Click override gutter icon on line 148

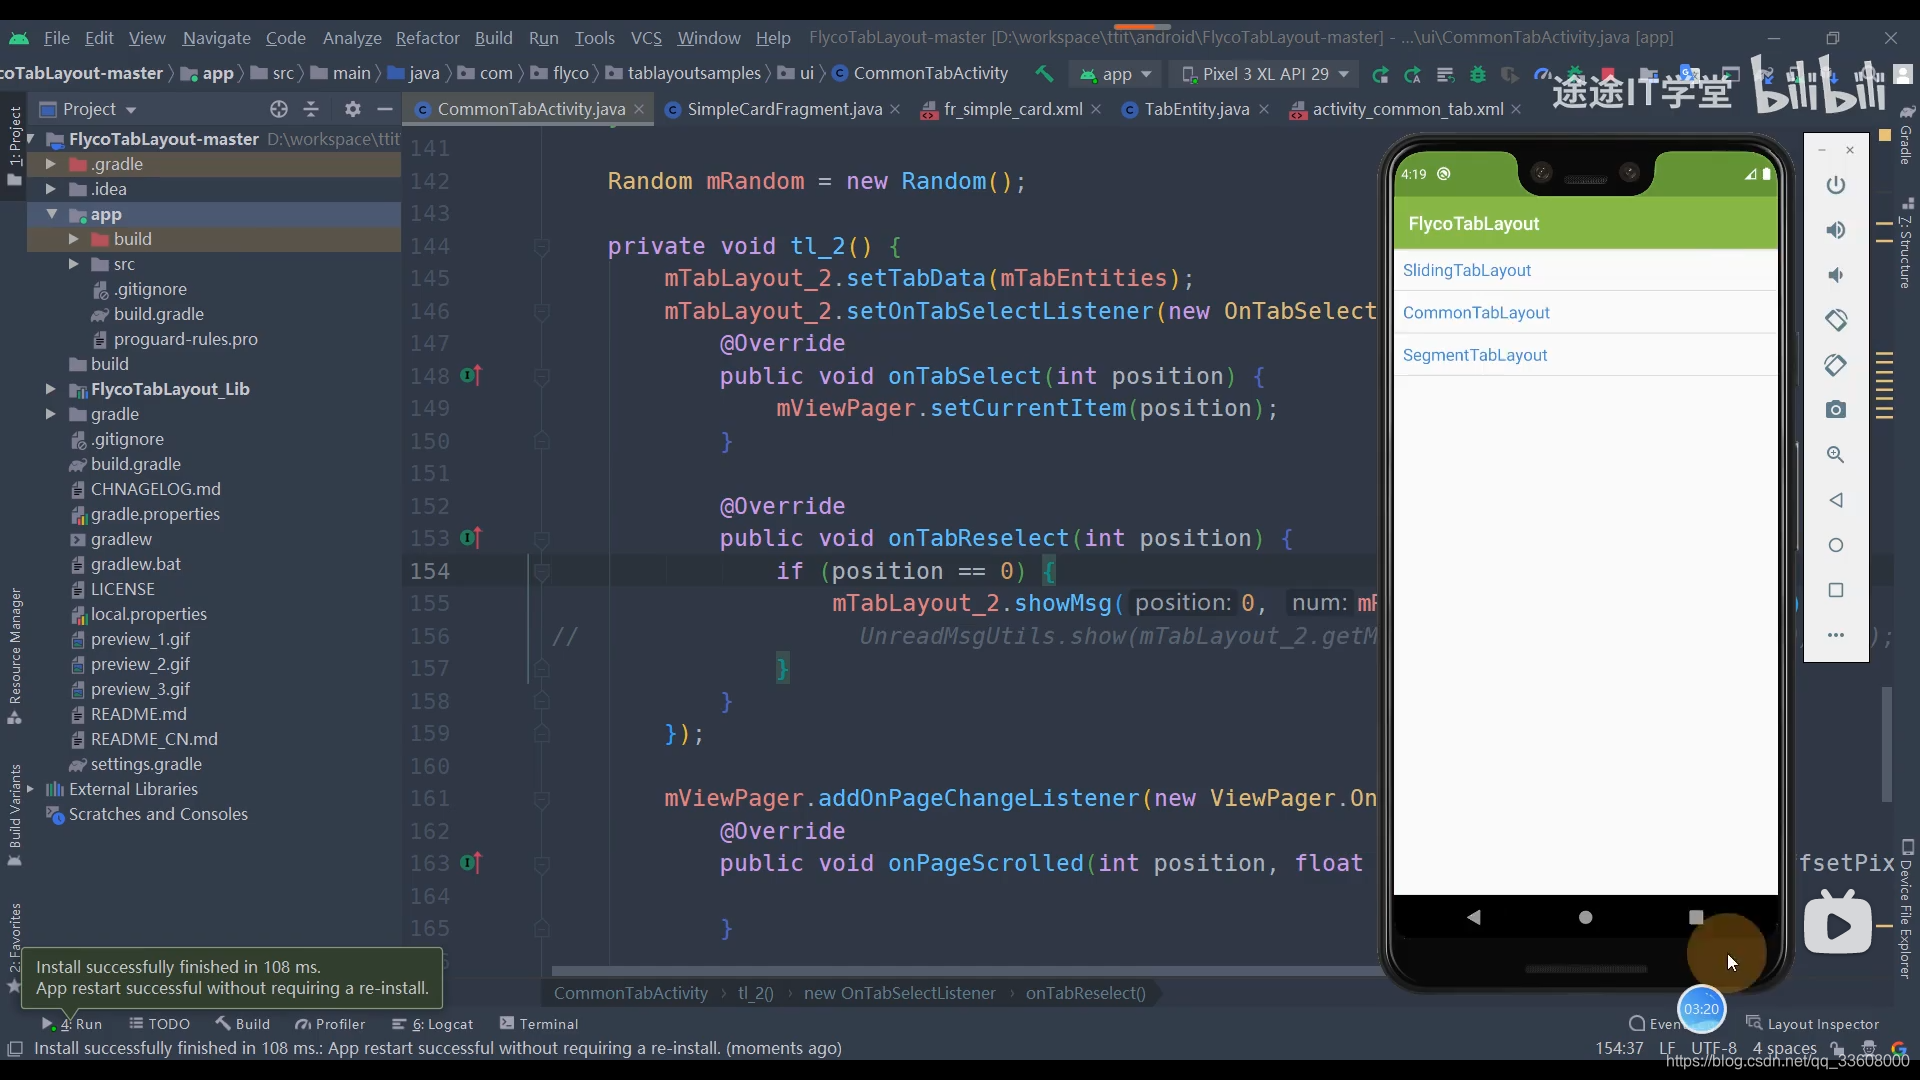(x=471, y=376)
